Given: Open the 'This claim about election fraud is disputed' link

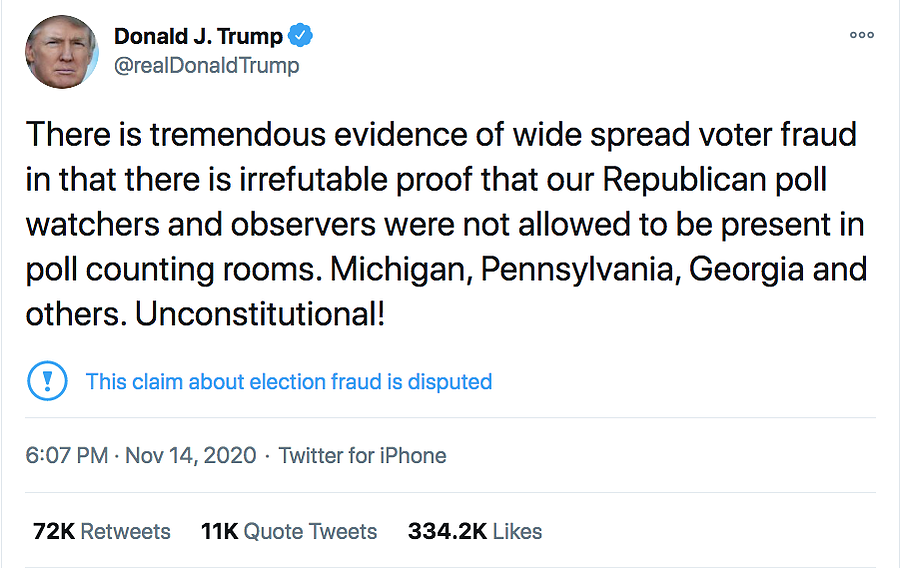Looking at the screenshot, I should point(289,382).
